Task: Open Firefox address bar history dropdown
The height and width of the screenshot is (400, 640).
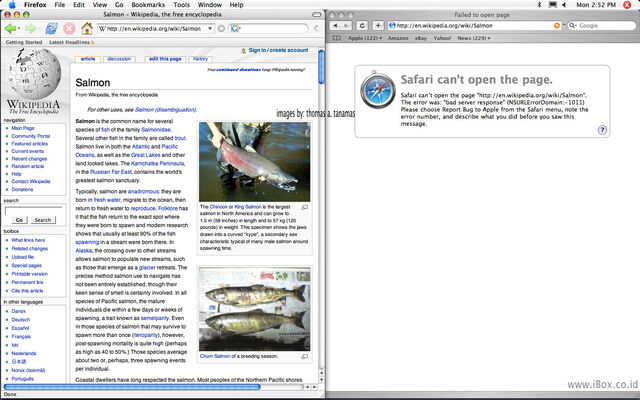Action: pos(210,29)
